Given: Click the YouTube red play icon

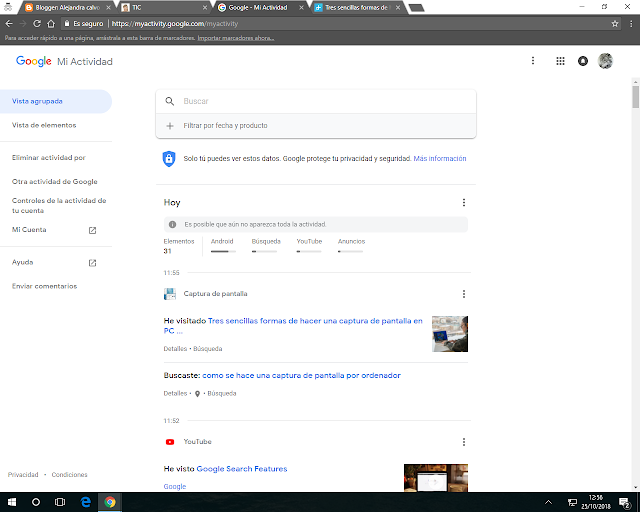Looking at the screenshot, I should 170,442.
